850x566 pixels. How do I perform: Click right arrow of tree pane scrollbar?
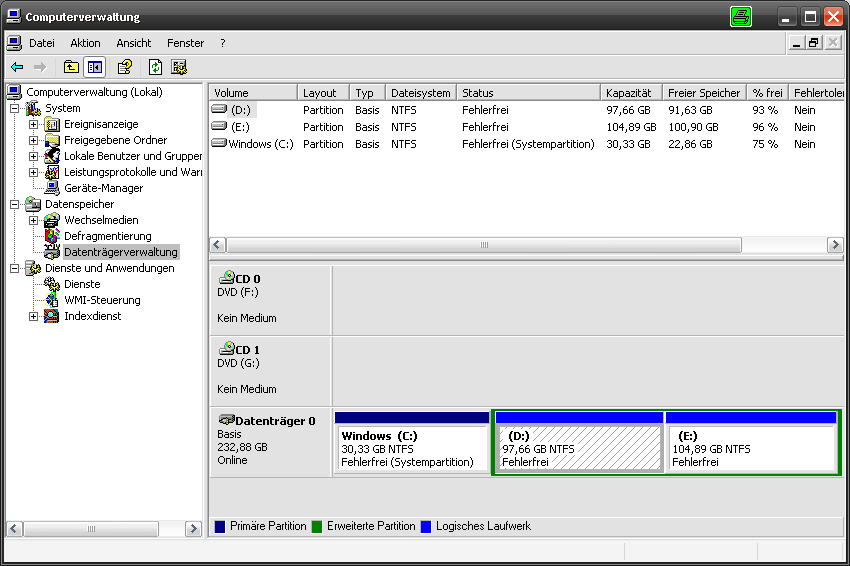point(193,529)
